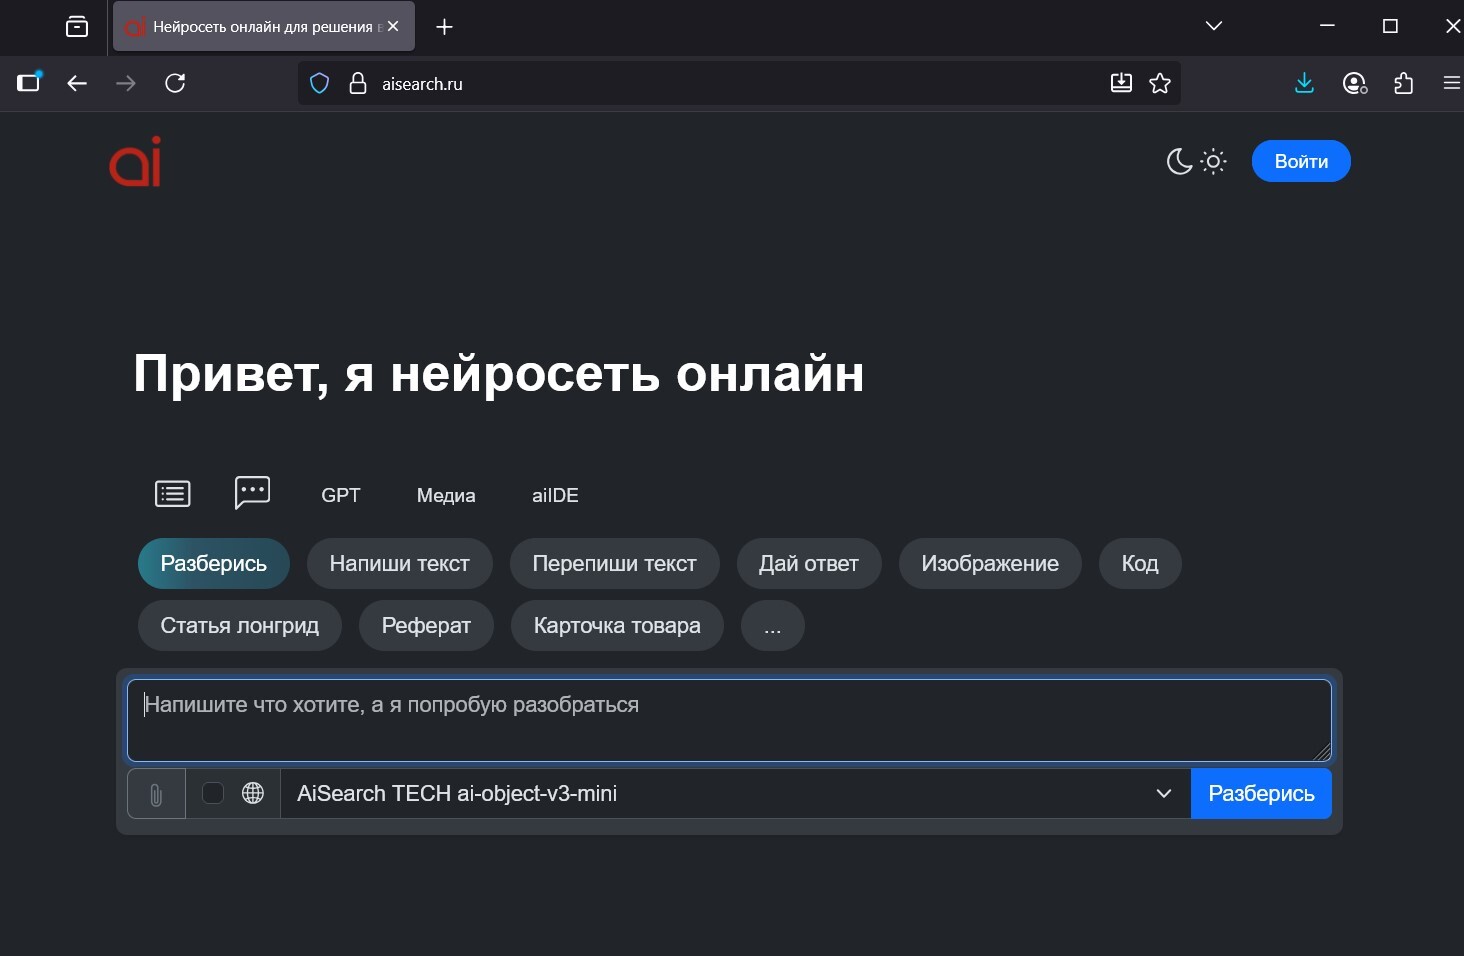Viewport: 1464px width, 956px height.
Task: Click the red ai logo
Action: pos(136,162)
